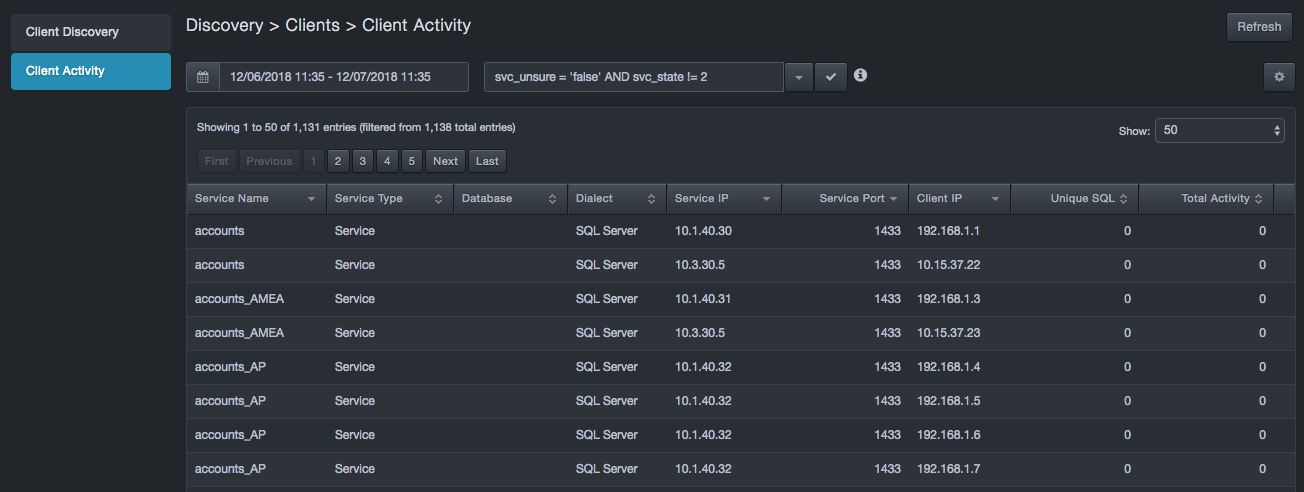This screenshot has width=1304, height=492.
Task: Sort by Total Activity column
Action: pyautogui.click(x=1206, y=198)
